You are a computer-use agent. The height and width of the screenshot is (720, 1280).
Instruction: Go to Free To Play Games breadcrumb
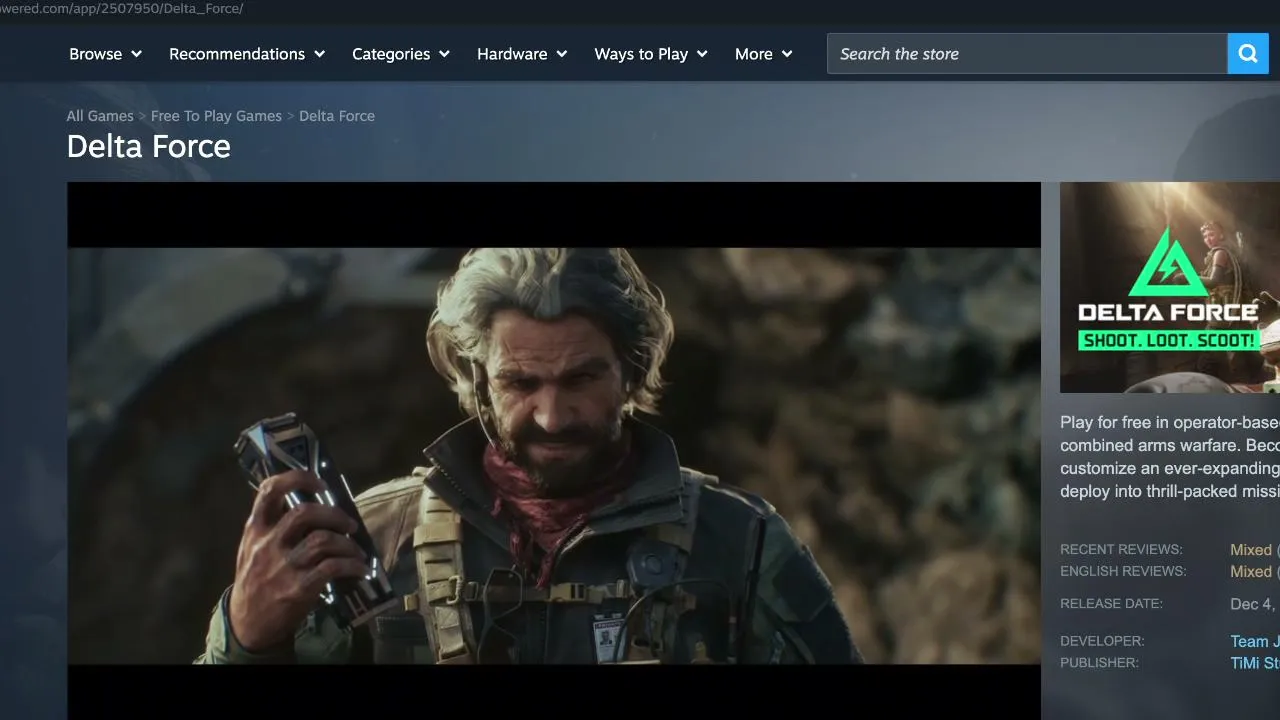click(x=216, y=116)
